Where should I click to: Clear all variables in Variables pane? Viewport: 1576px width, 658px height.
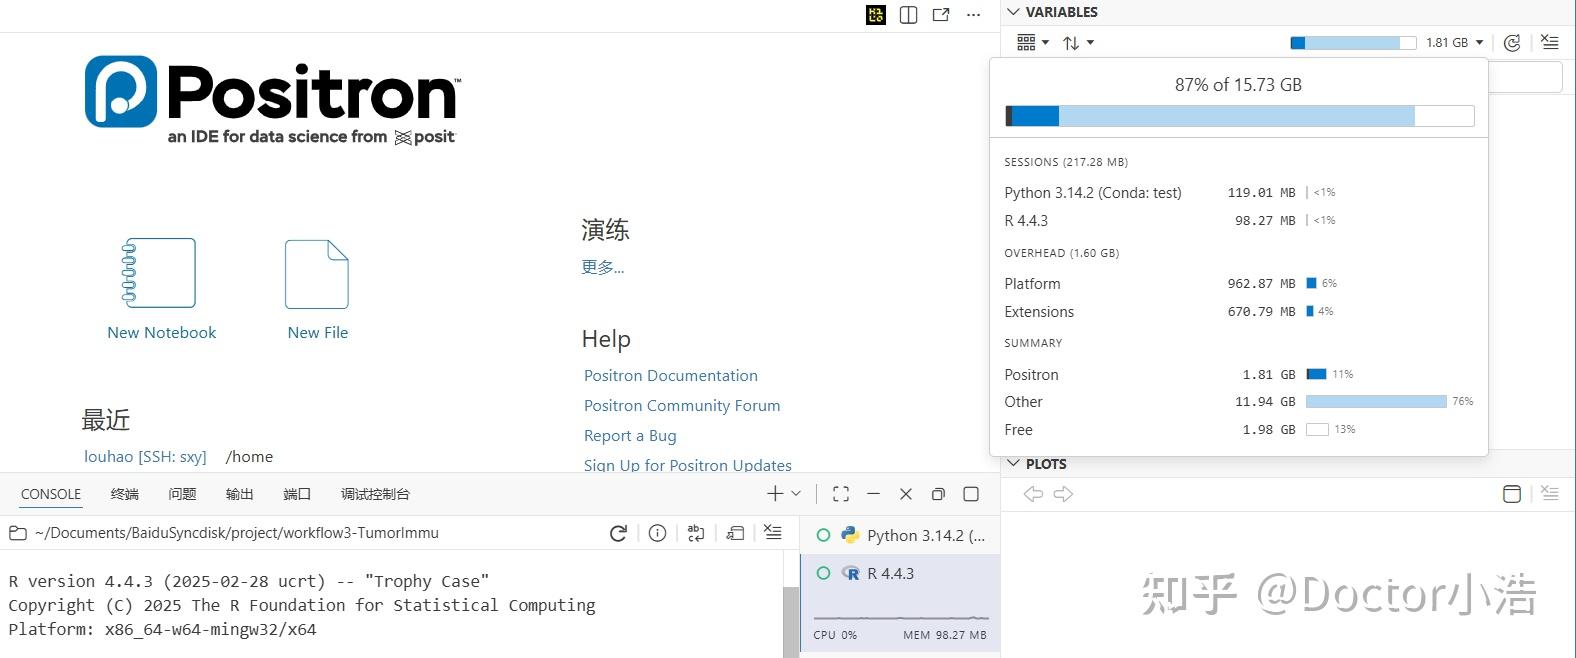point(1549,42)
